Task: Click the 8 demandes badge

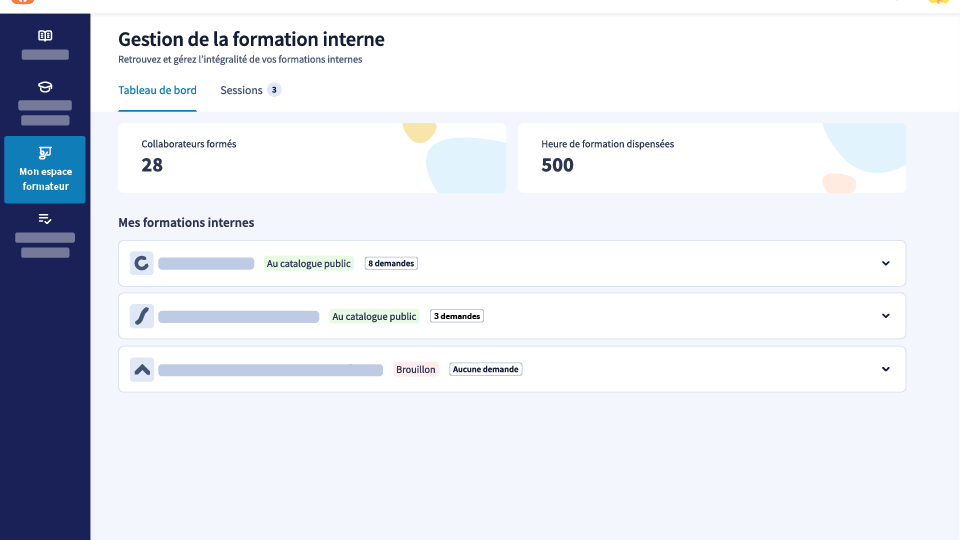Action: (390, 264)
